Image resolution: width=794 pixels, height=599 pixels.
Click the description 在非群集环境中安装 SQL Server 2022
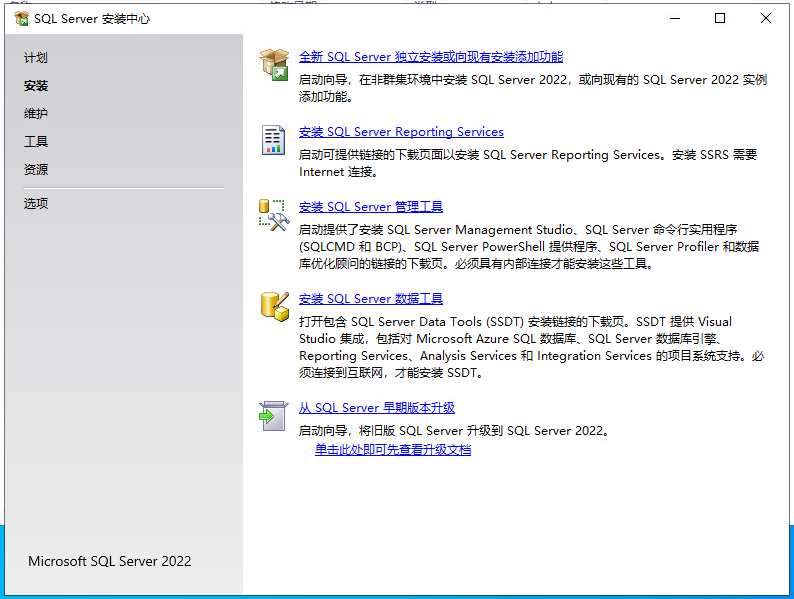click(x=533, y=88)
